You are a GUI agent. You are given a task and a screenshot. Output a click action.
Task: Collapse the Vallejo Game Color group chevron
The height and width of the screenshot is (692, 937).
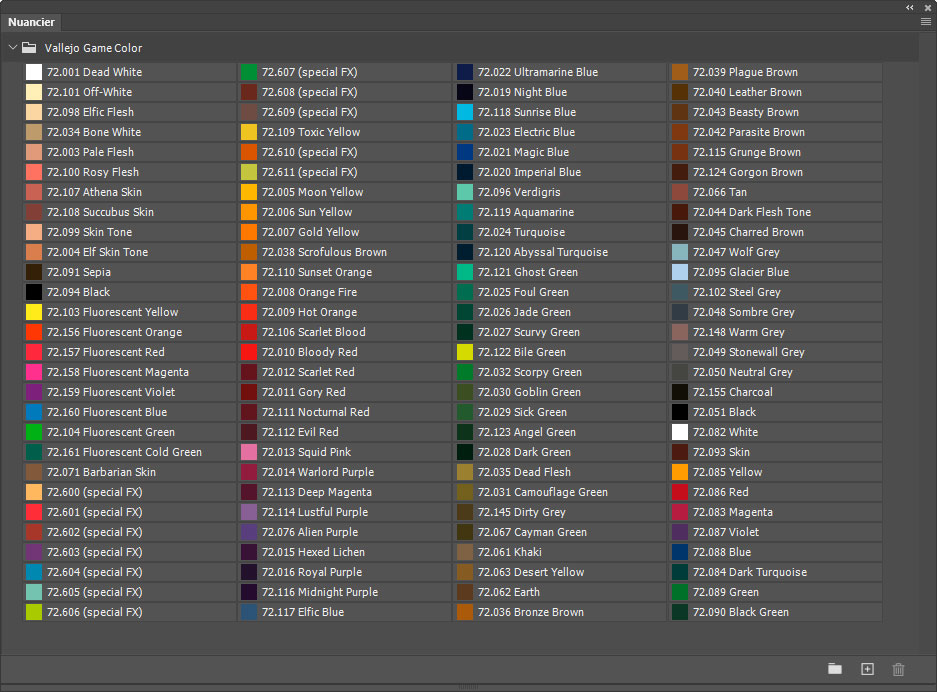[12, 48]
